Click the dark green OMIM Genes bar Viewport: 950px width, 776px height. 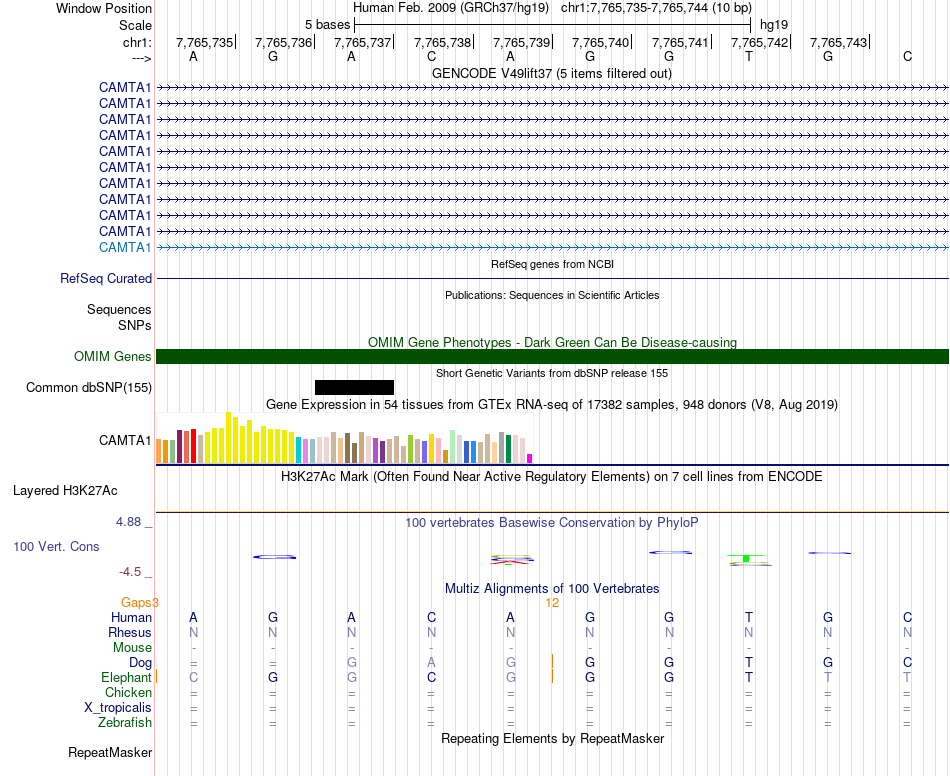[x=552, y=356]
